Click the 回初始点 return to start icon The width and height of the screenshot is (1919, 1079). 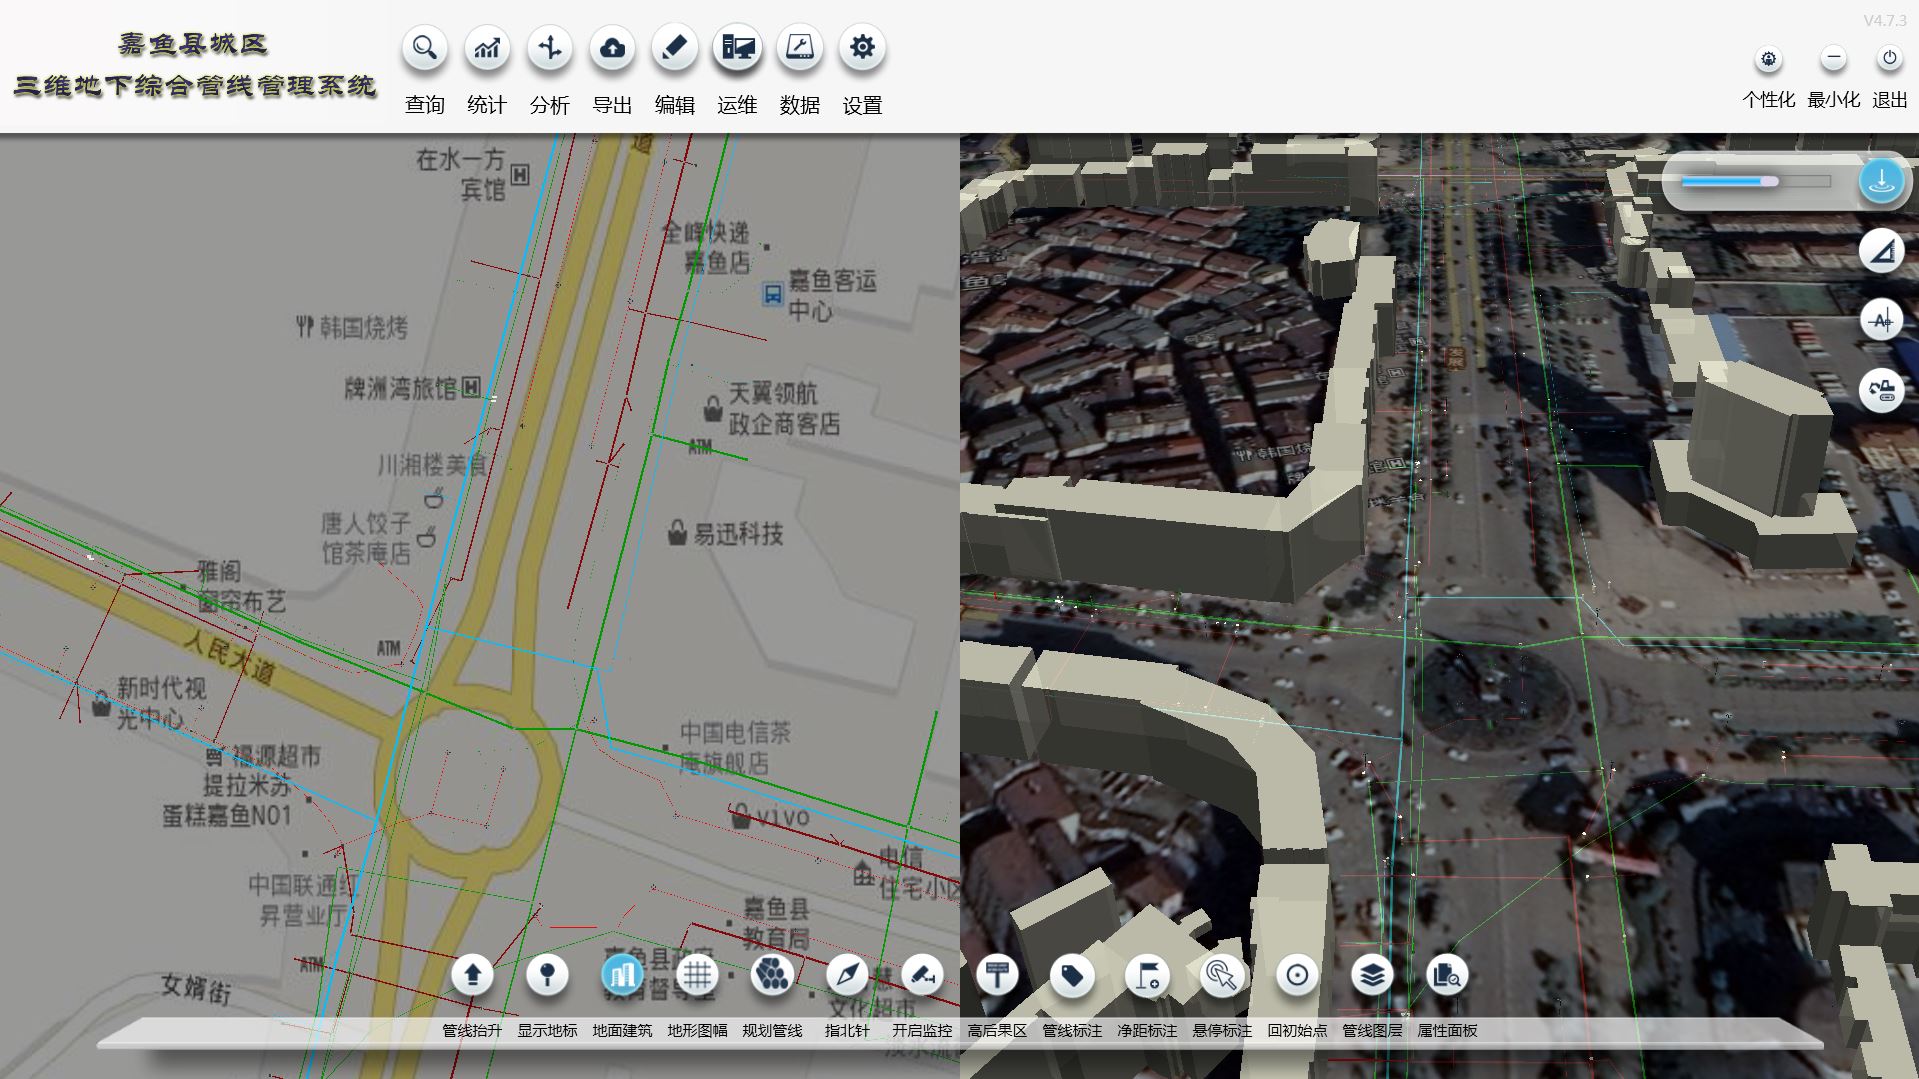click(x=1297, y=975)
